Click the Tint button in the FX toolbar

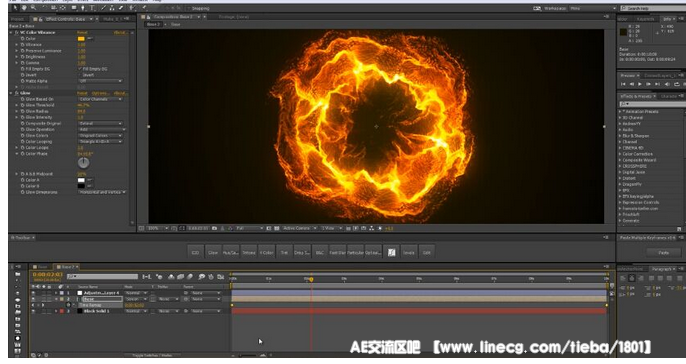(x=284, y=252)
